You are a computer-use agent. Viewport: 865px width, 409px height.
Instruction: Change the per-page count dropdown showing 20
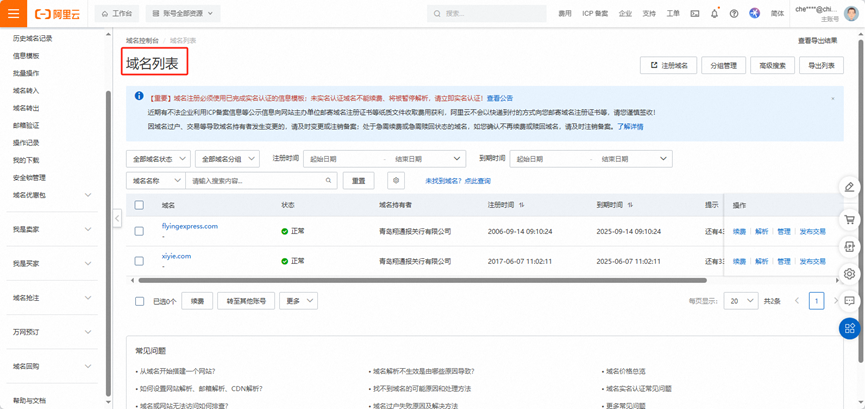tap(741, 301)
